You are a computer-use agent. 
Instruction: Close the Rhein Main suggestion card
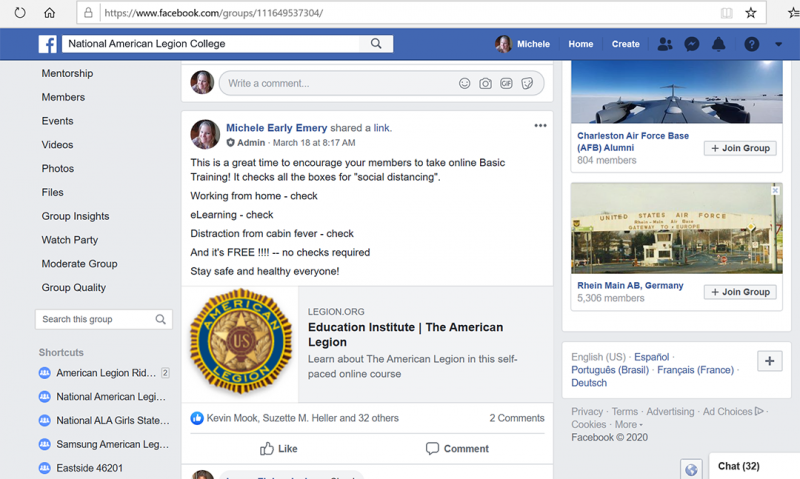[x=775, y=190]
